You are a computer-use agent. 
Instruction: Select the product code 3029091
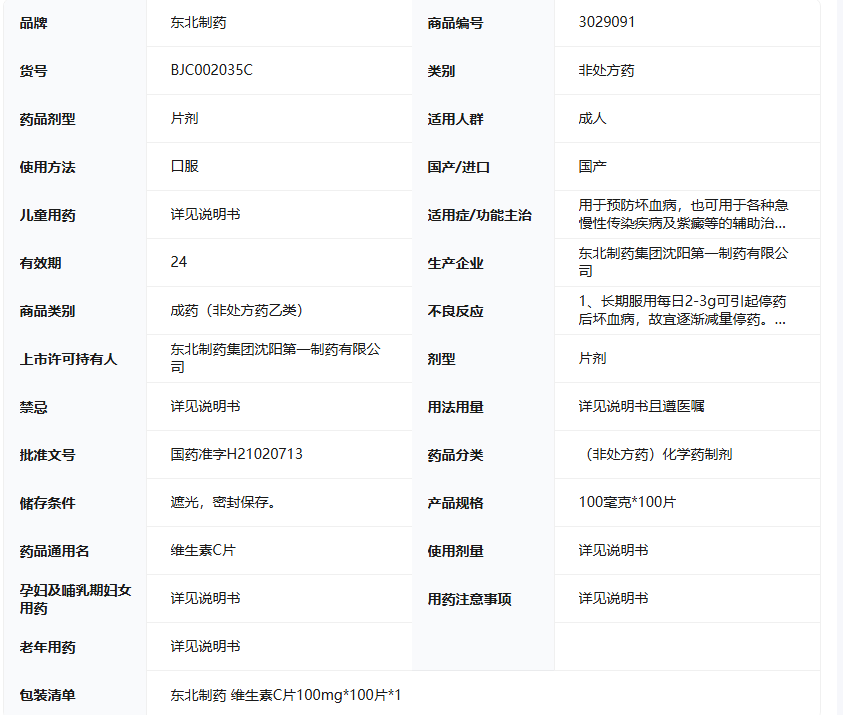606,22
